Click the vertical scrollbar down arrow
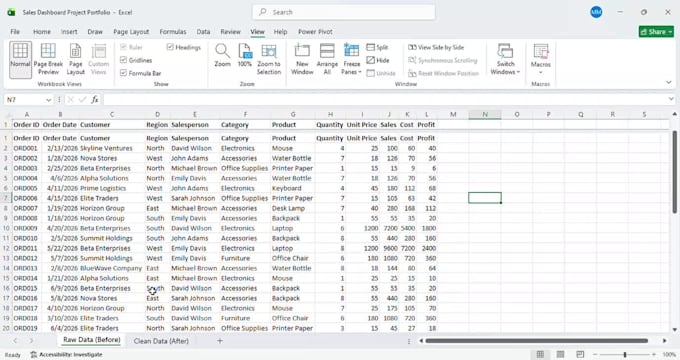 click(674, 330)
